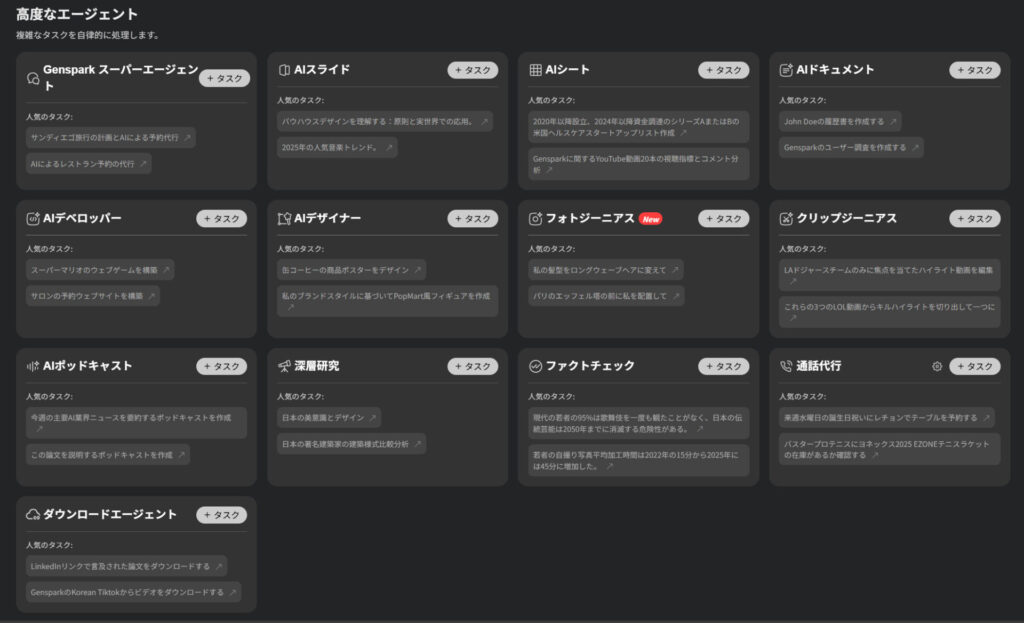
Task: Click the AIポッドキャスト waveform icon
Action: tap(33, 366)
